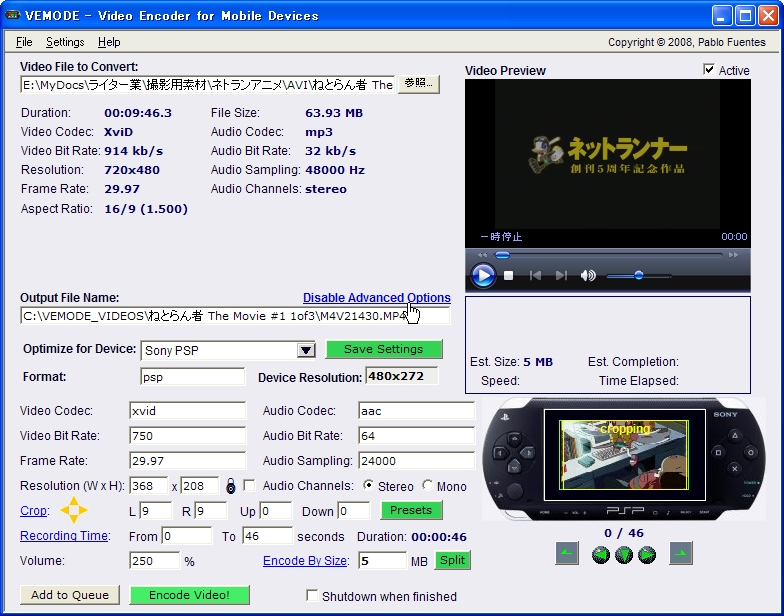784x616 pixels.
Task: Click the video preview seek bar handle
Action: 502,256
